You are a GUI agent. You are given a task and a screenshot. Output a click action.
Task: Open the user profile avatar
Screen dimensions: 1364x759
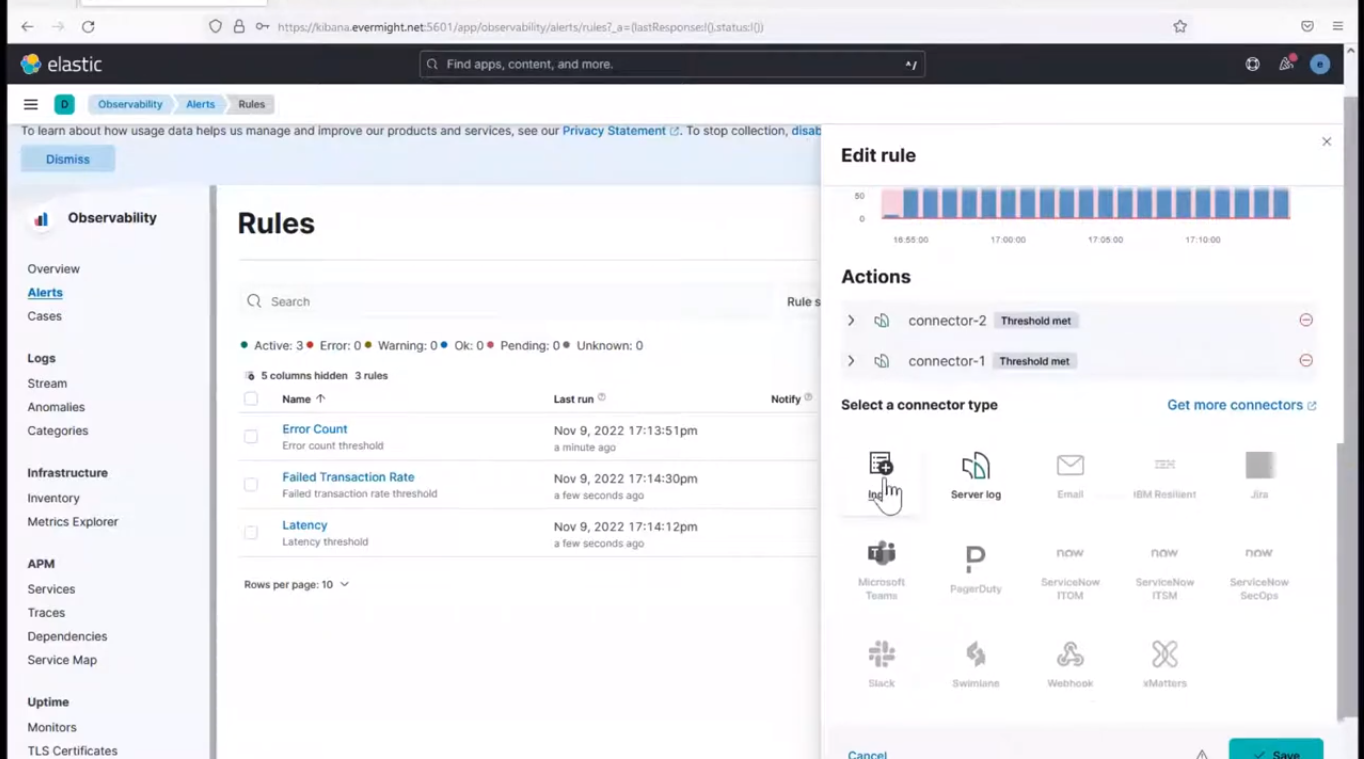point(1320,64)
